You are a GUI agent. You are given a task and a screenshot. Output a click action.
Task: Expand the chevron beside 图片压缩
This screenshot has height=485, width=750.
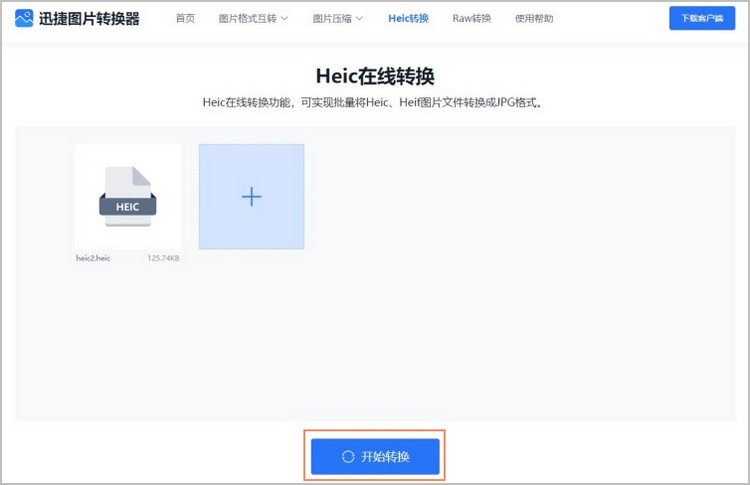pyautogui.click(x=360, y=18)
